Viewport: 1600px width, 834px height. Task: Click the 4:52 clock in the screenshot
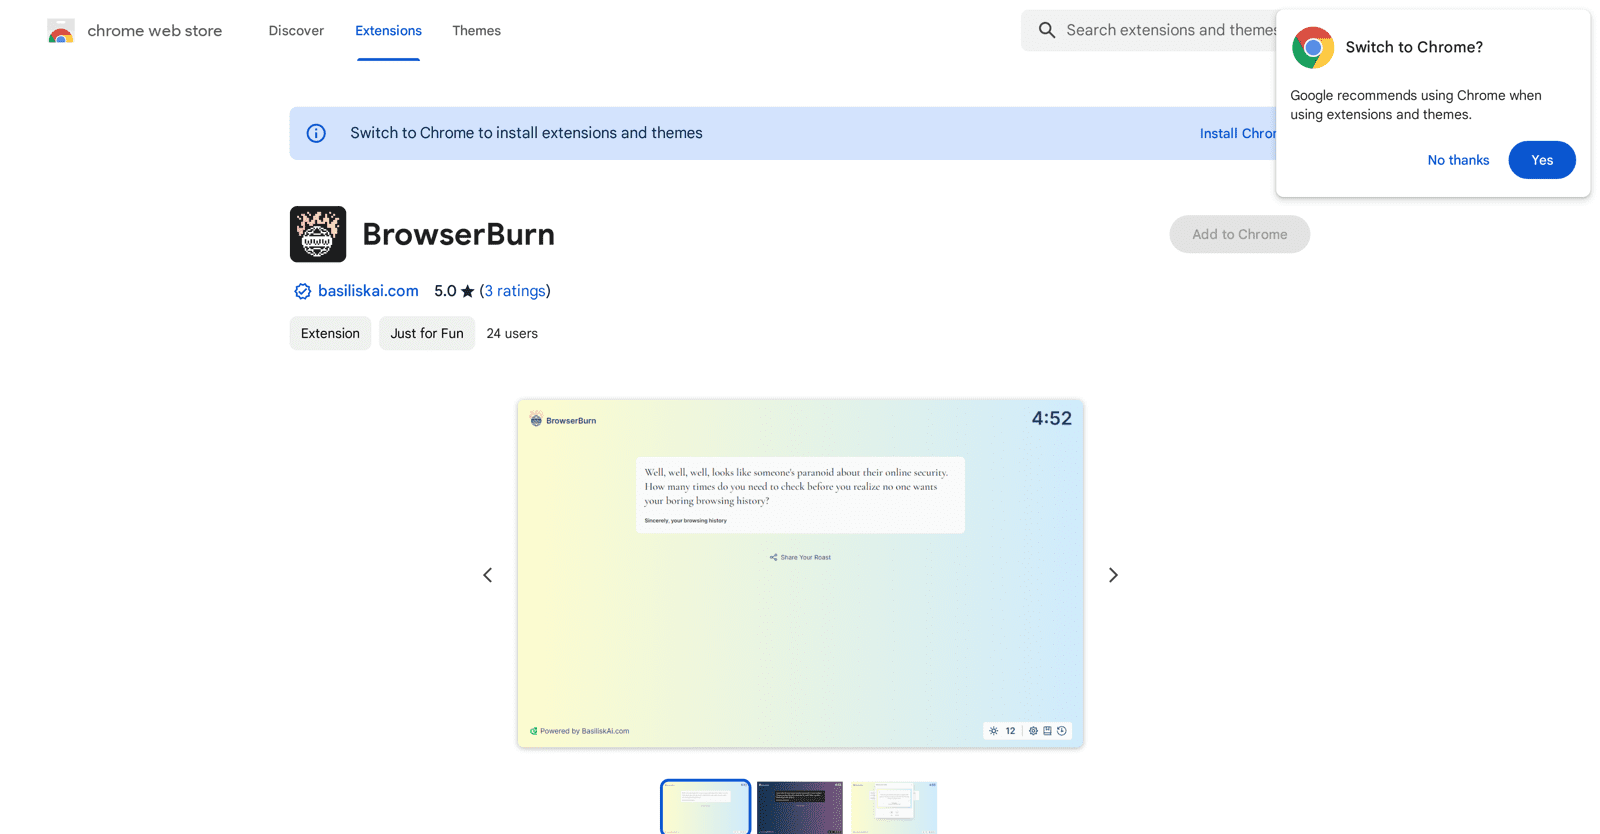pyautogui.click(x=1051, y=419)
